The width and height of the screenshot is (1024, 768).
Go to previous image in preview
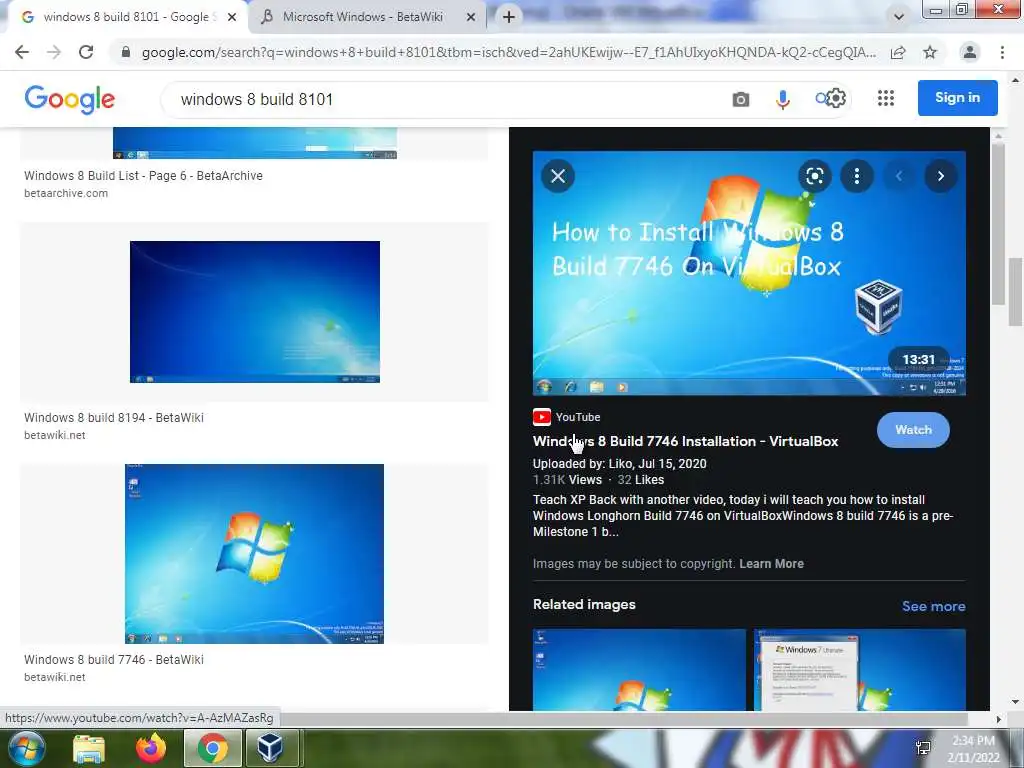[899, 176]
